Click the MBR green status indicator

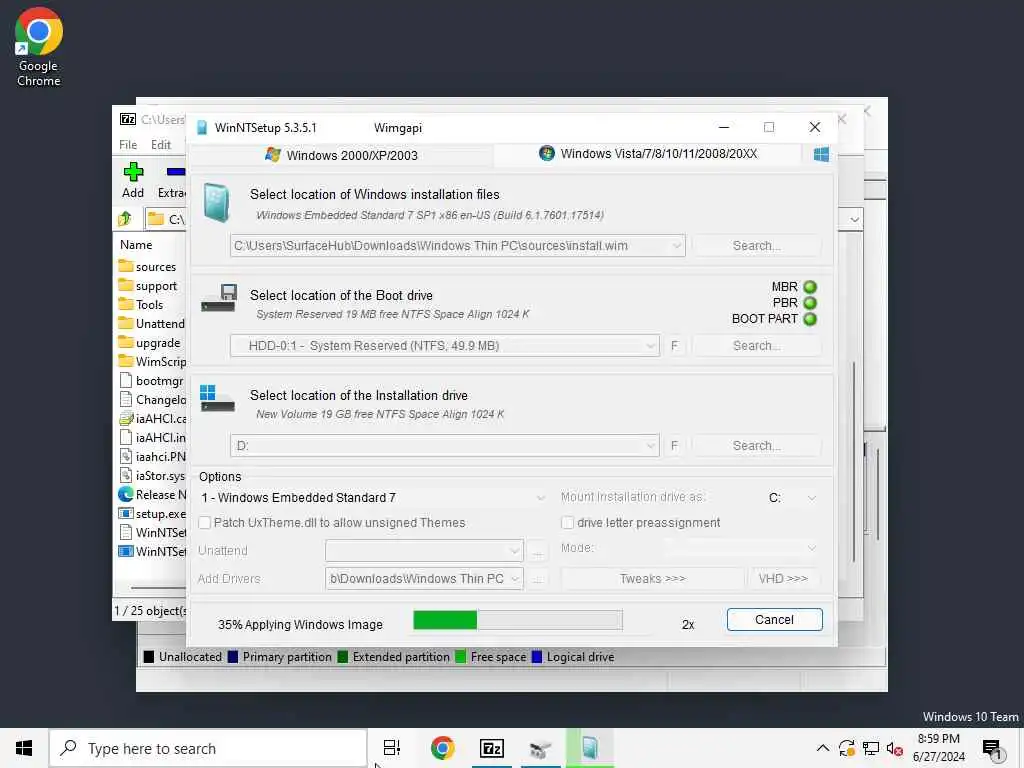(810, 287)
